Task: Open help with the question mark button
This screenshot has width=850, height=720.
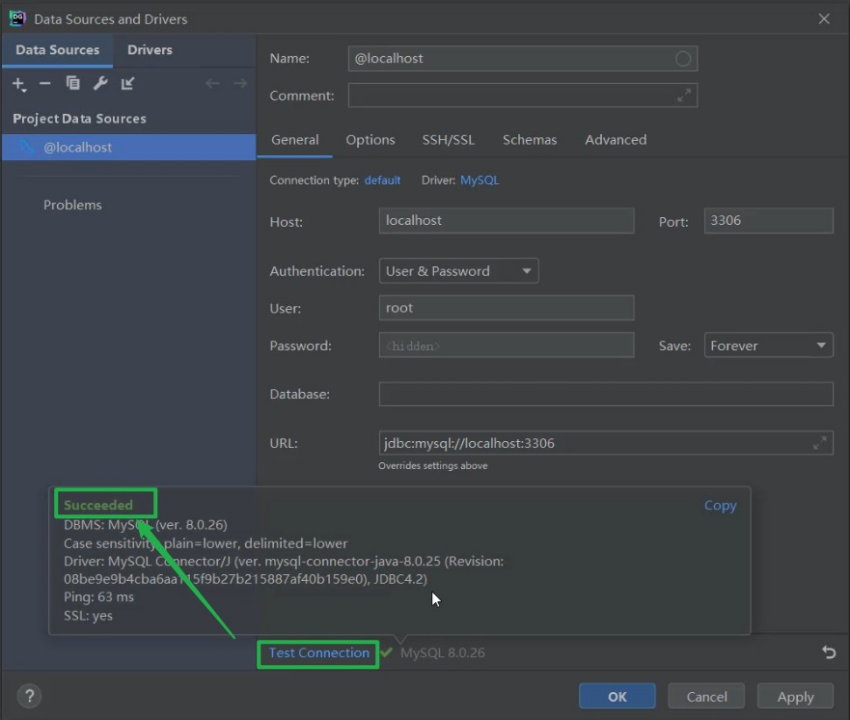Action: [x=29, y=696]
